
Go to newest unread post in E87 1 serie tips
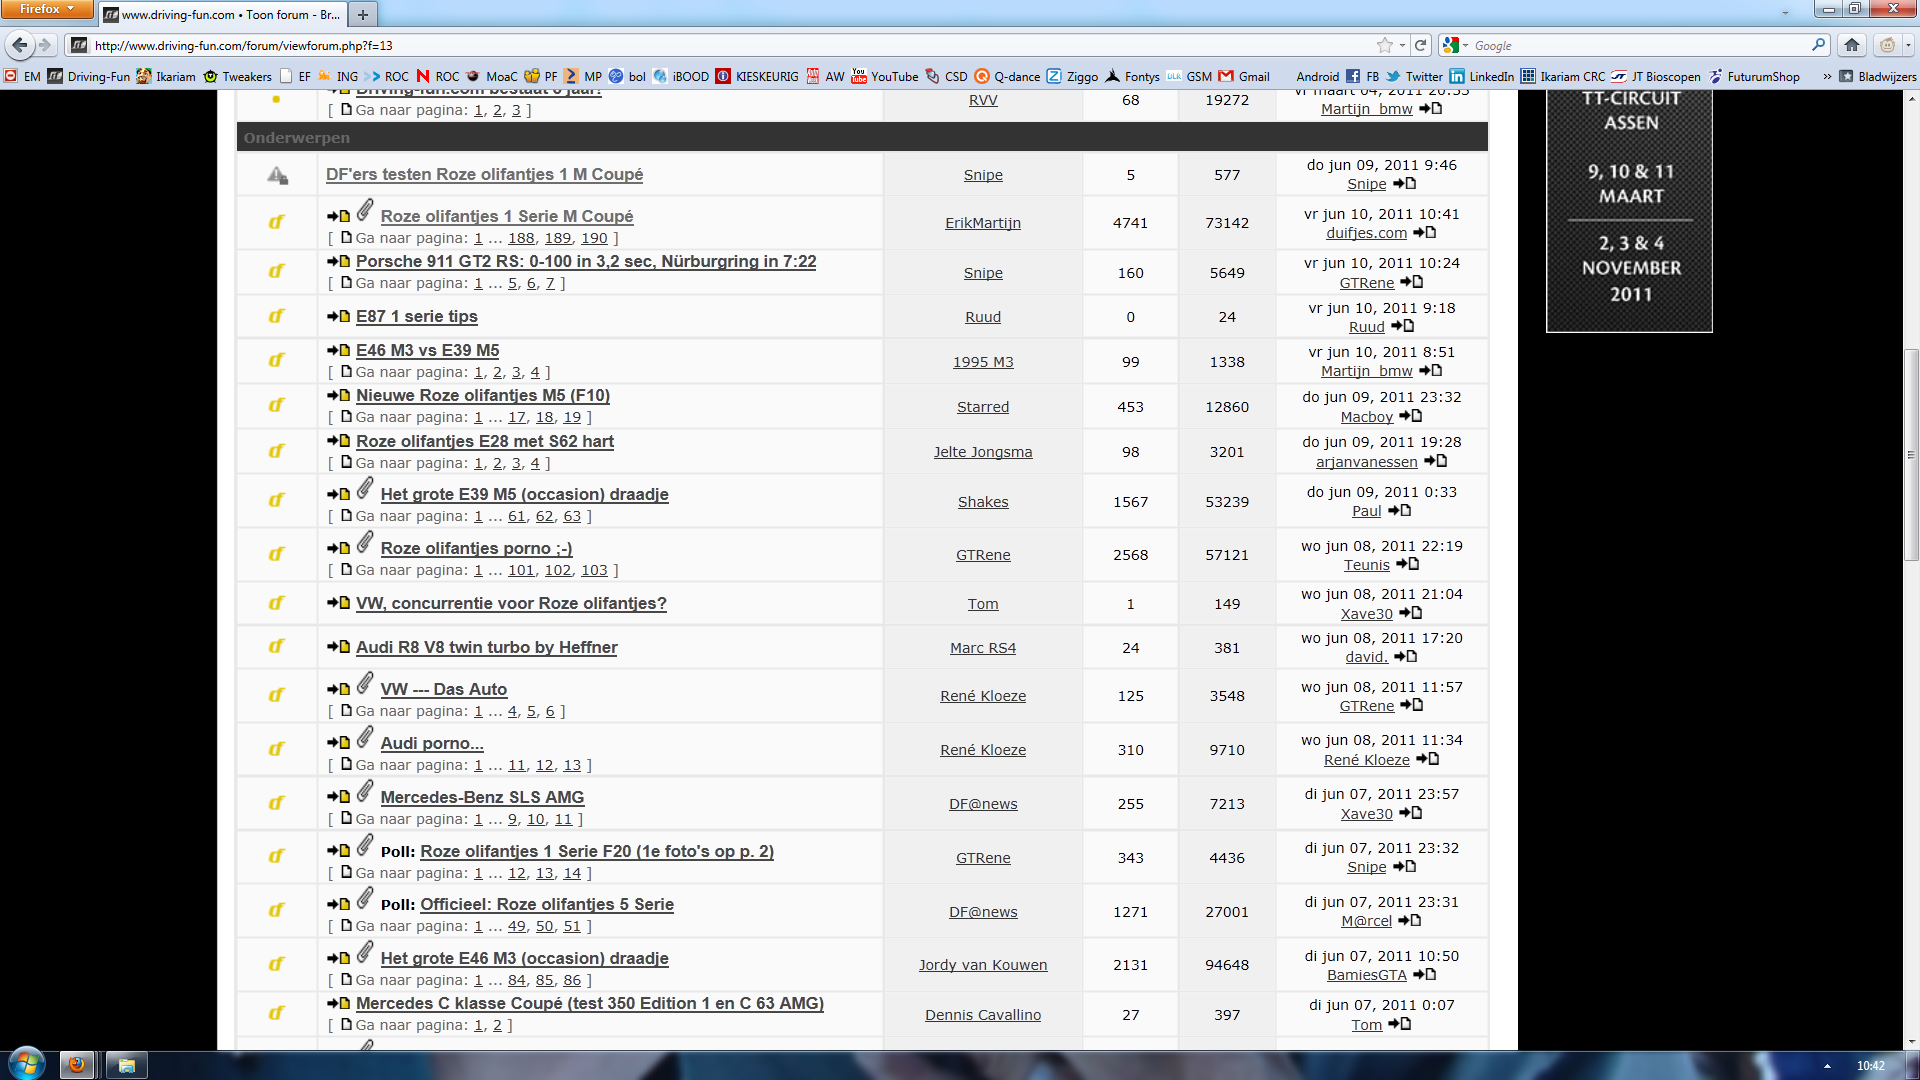pos(338,316)
